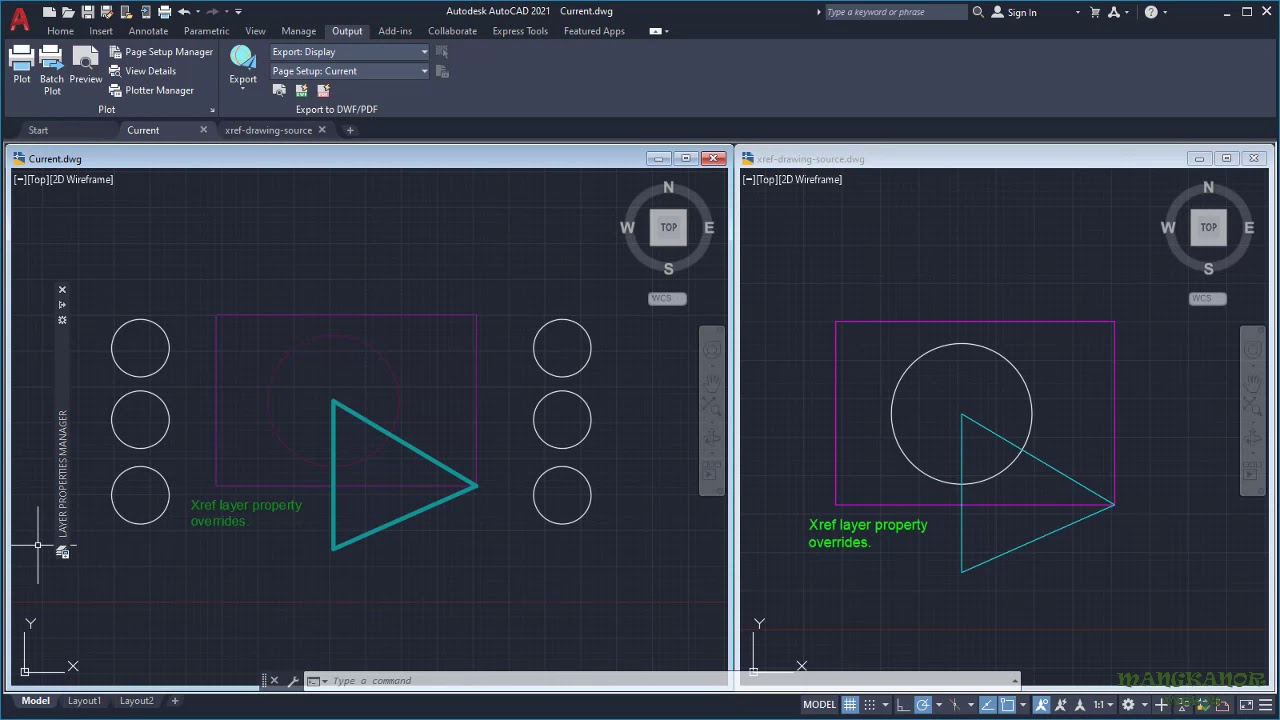Click the workspace switching gear icon
Screen dimensions: 1280x720
point(1128,705)
